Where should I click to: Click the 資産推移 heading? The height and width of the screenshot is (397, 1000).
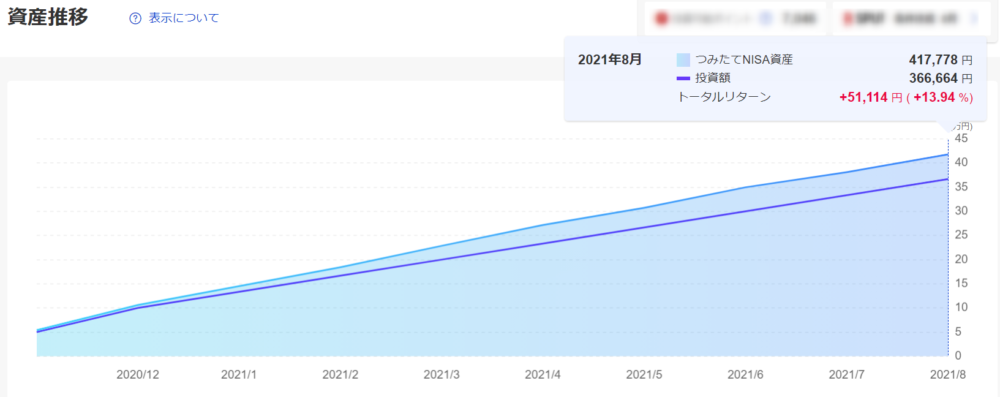click(48, 17)
